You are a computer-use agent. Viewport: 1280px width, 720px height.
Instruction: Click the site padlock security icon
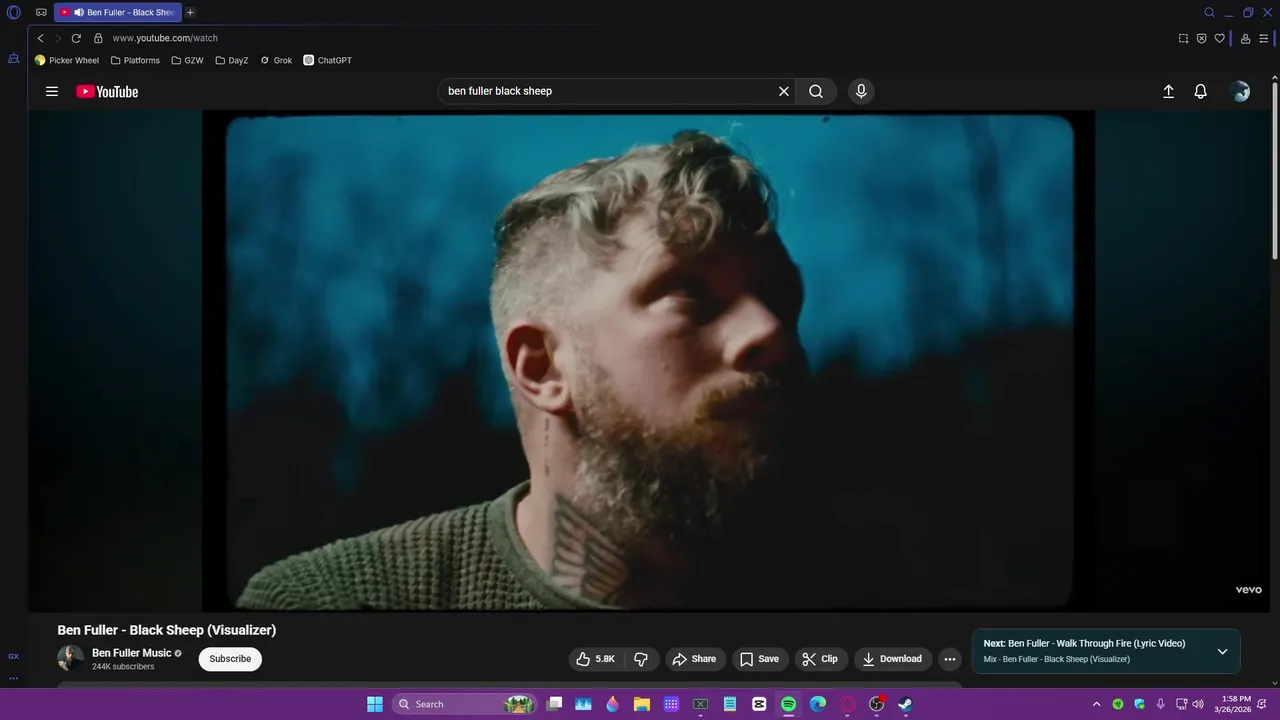click(98, 38)
